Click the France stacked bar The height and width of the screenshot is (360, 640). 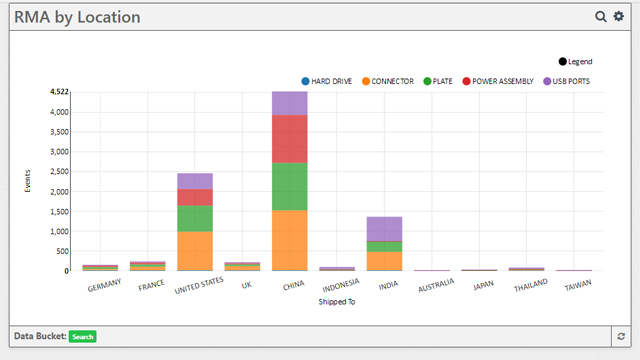148,266
